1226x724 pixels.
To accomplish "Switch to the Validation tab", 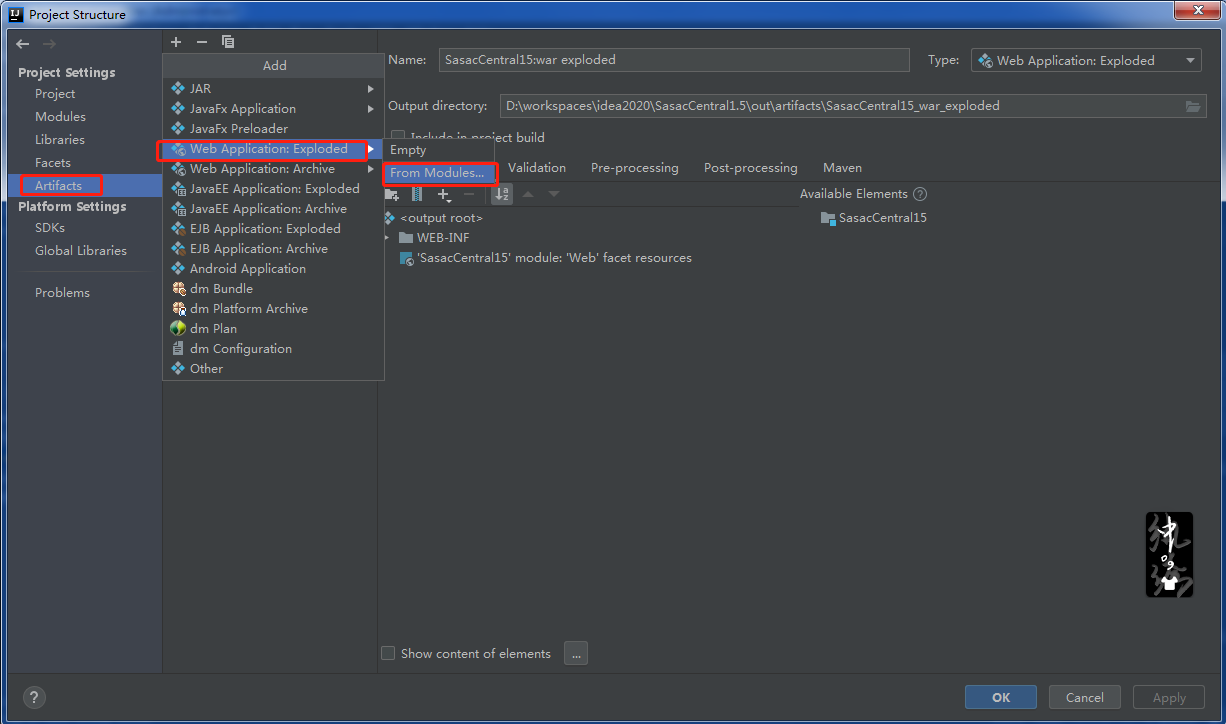I will click(537, 168).
